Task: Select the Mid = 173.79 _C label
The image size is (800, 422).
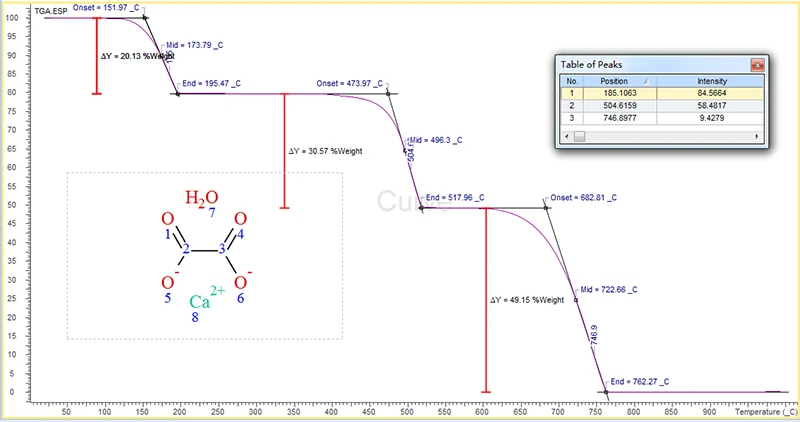Action: click(x=194, y=45)
